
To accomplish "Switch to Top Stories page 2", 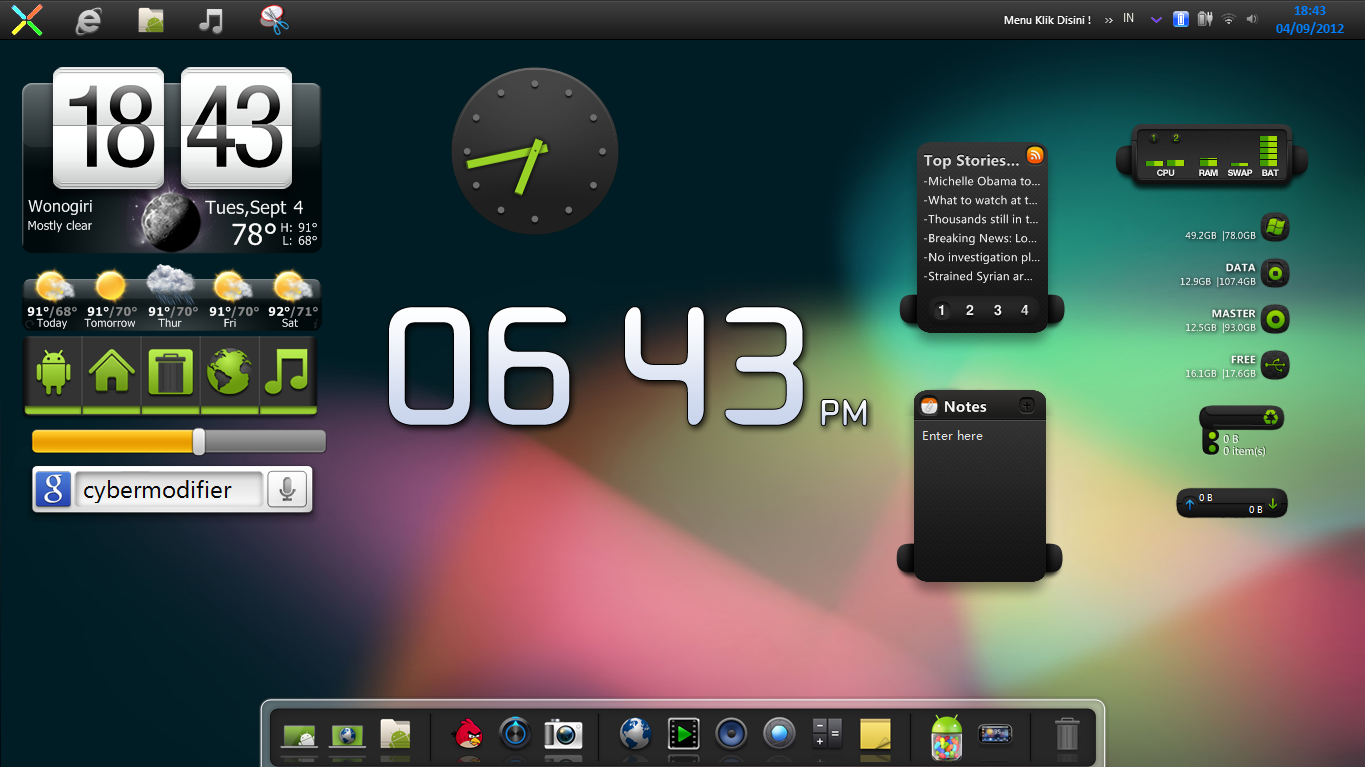I will coord(969,310).
